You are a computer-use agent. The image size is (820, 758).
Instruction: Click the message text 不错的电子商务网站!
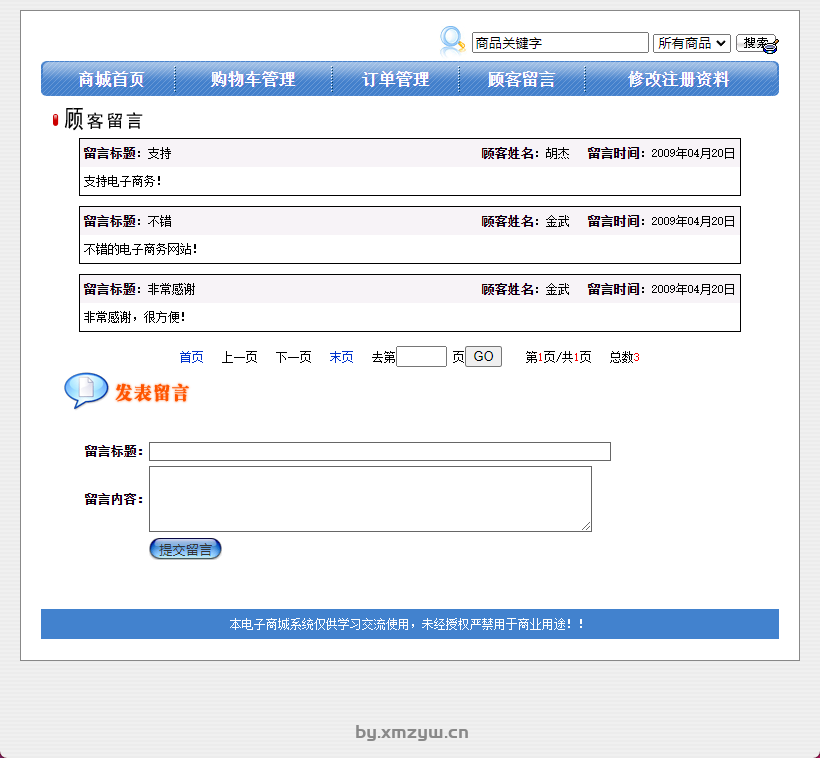(x=140, y=250)
